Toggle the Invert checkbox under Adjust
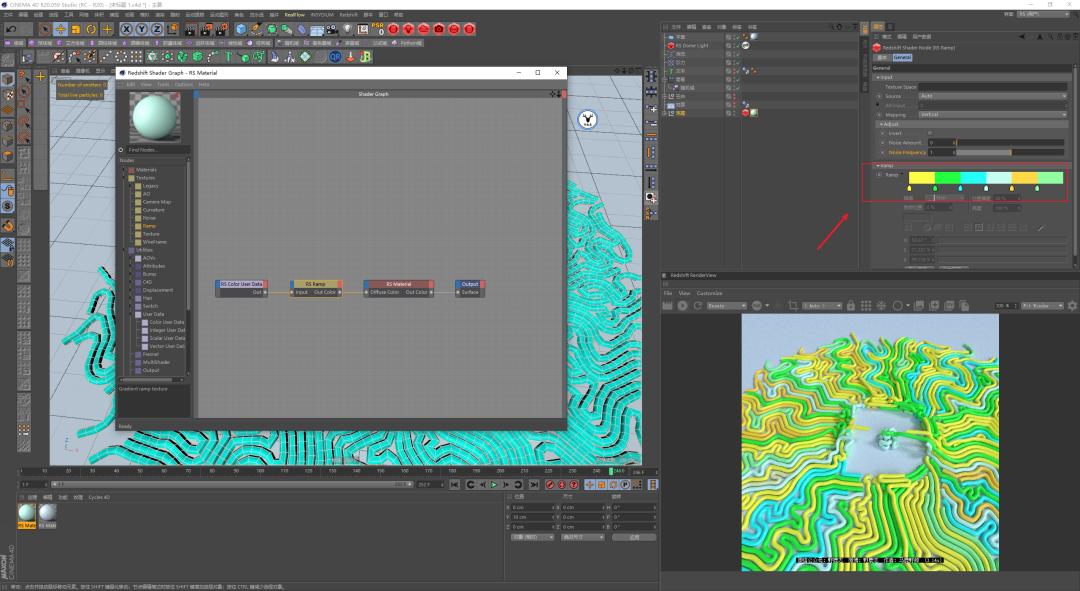 point(930,133)
